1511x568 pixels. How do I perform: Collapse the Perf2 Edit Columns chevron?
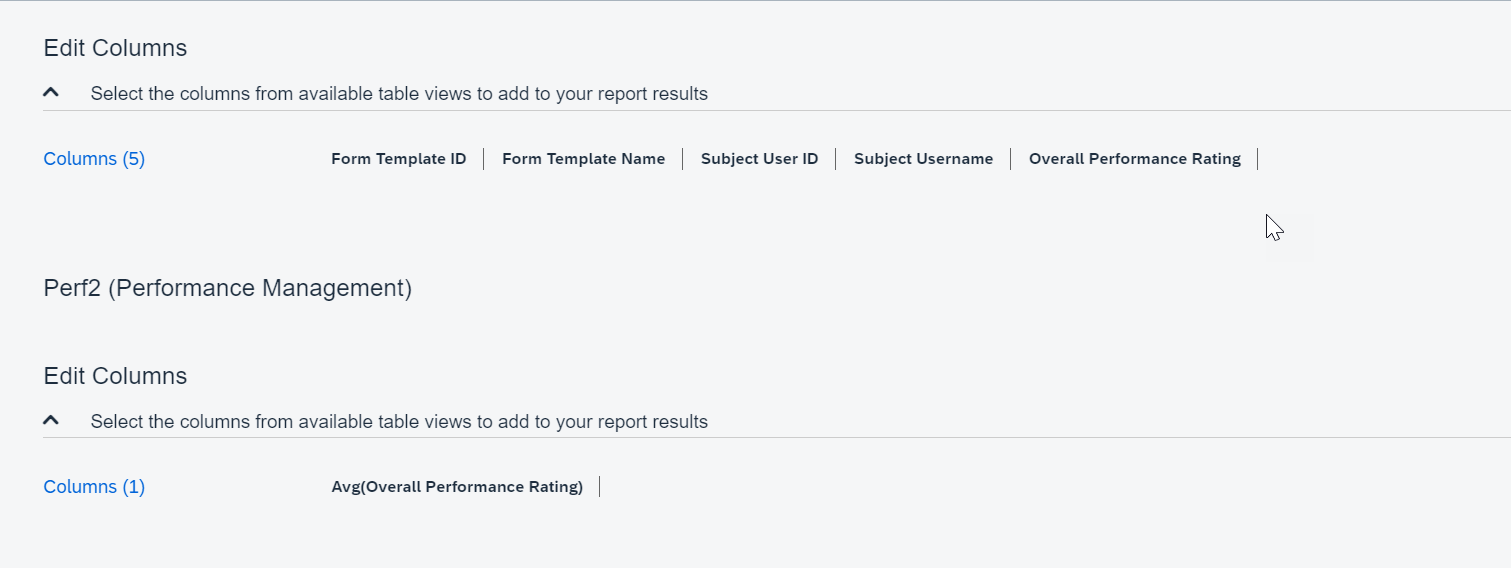(x=51, y=420)
